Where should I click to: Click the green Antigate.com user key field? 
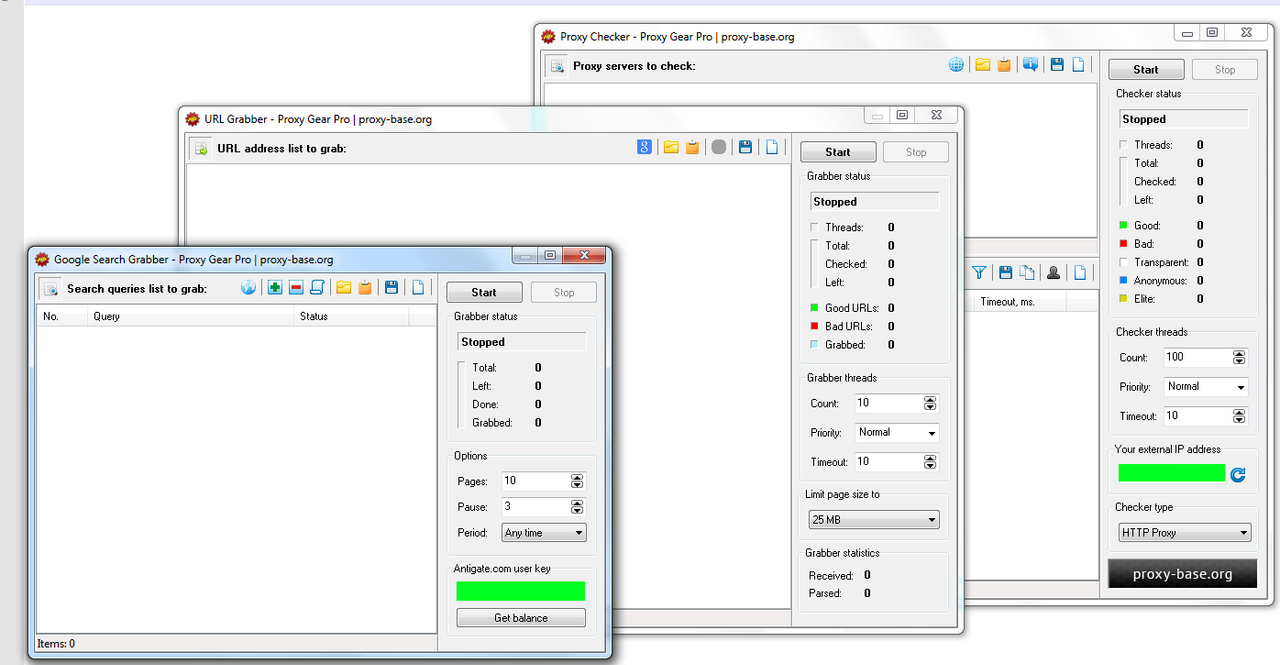[520, 591]
